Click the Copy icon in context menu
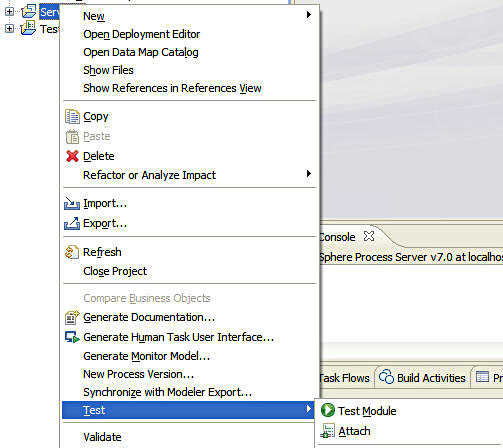This screenshot has height=448, width=503. point(72,116)
